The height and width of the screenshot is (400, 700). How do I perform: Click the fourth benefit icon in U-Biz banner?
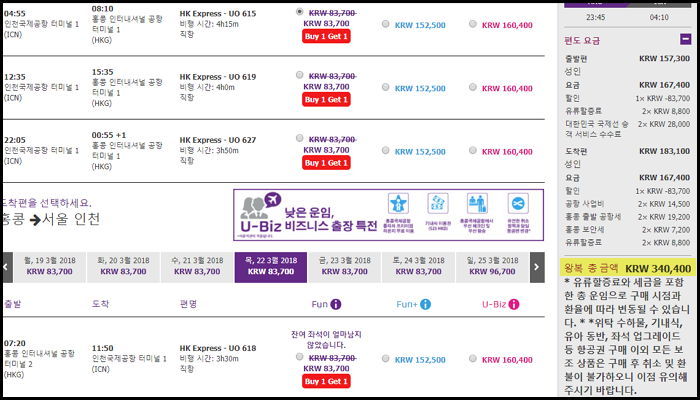pos(518,203)
